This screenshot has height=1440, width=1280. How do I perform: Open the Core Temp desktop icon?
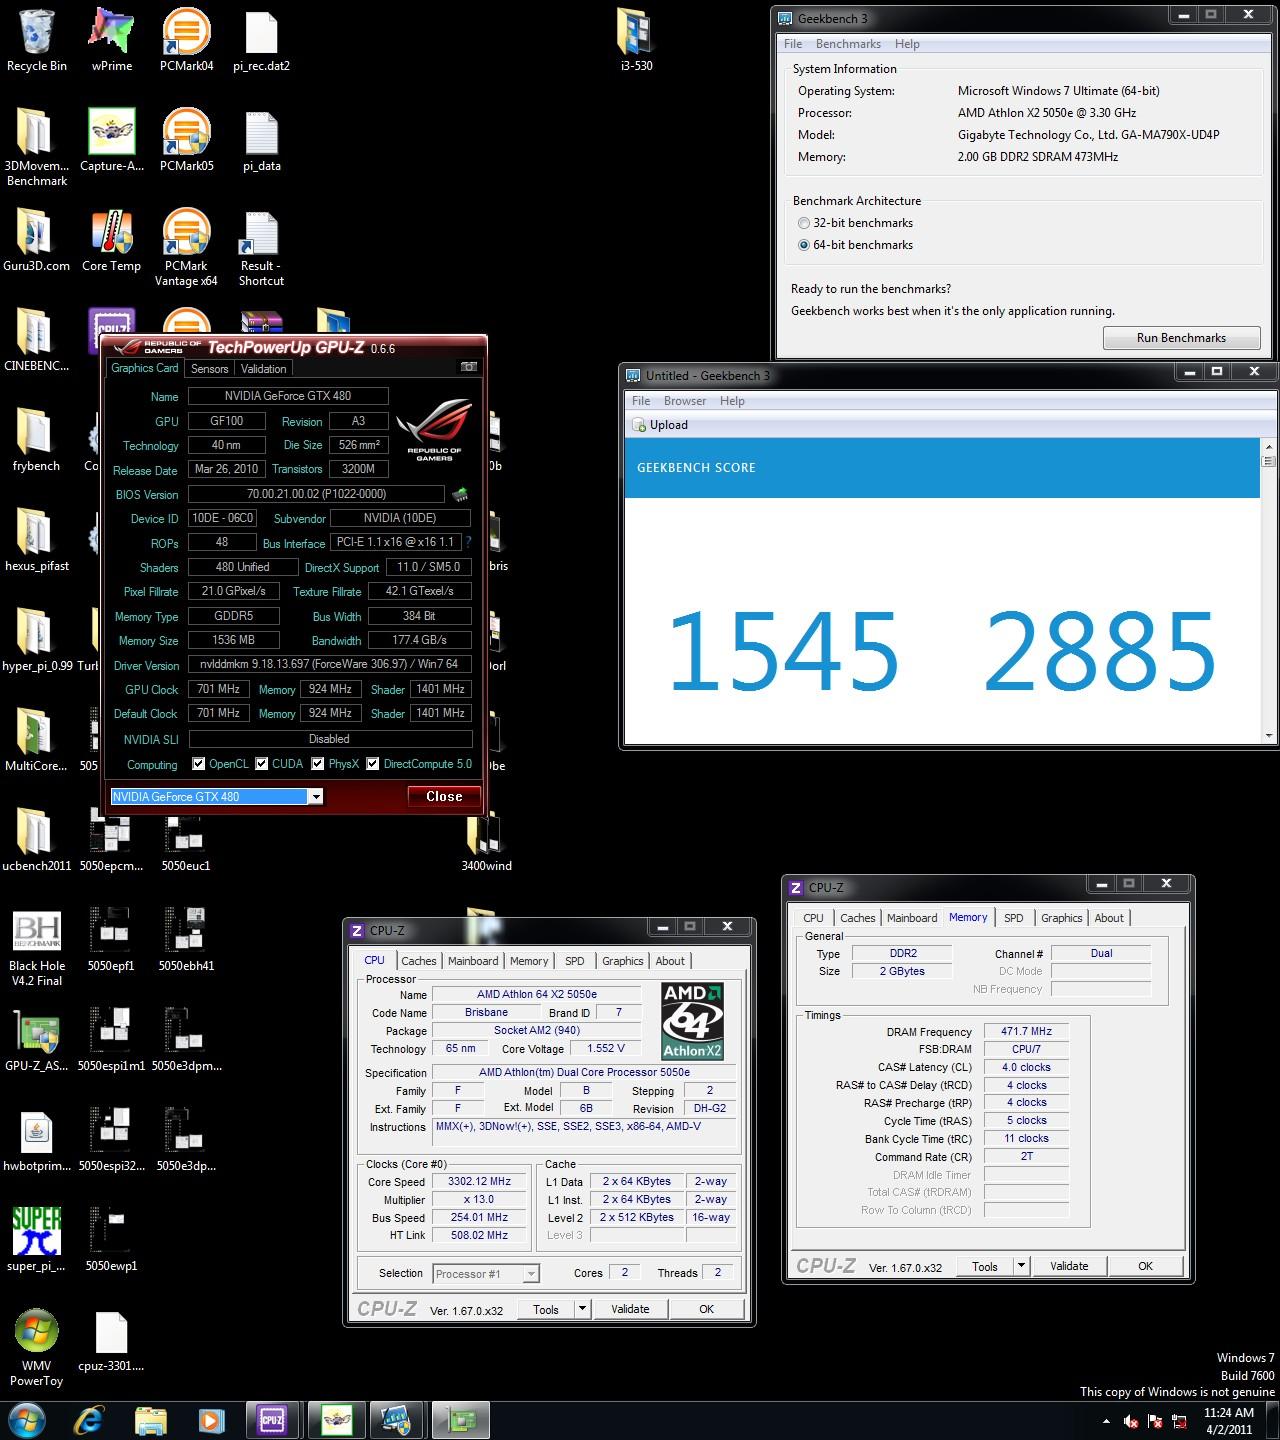point(111,232)
